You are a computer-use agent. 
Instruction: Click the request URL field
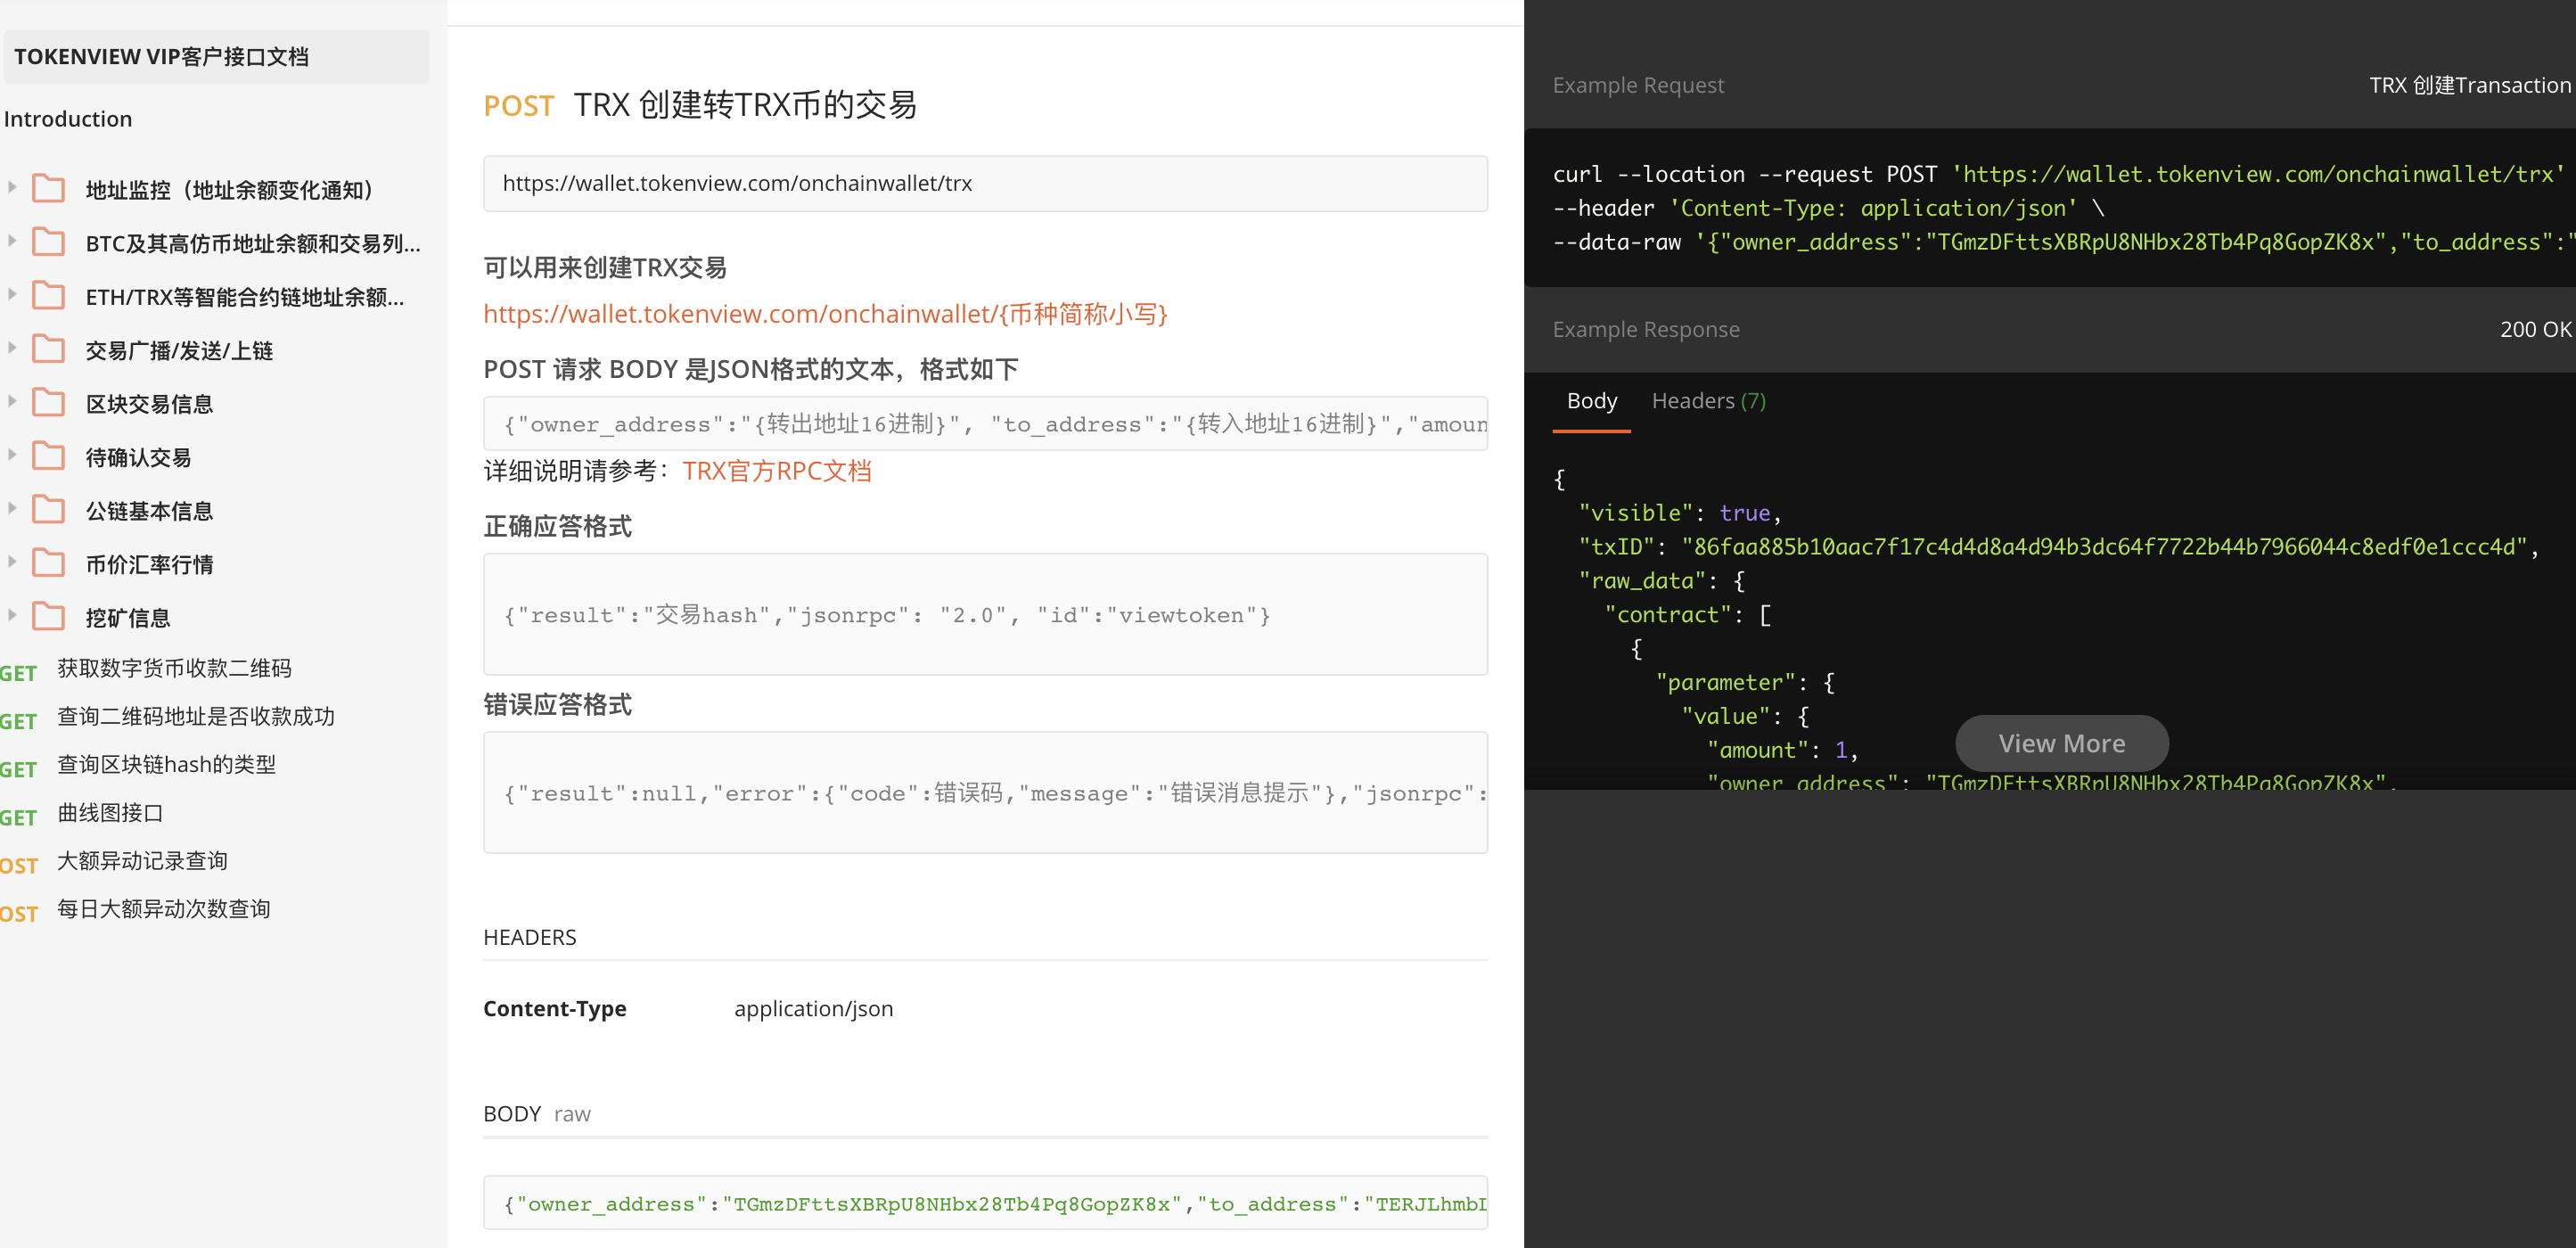(x=985, y=183)
